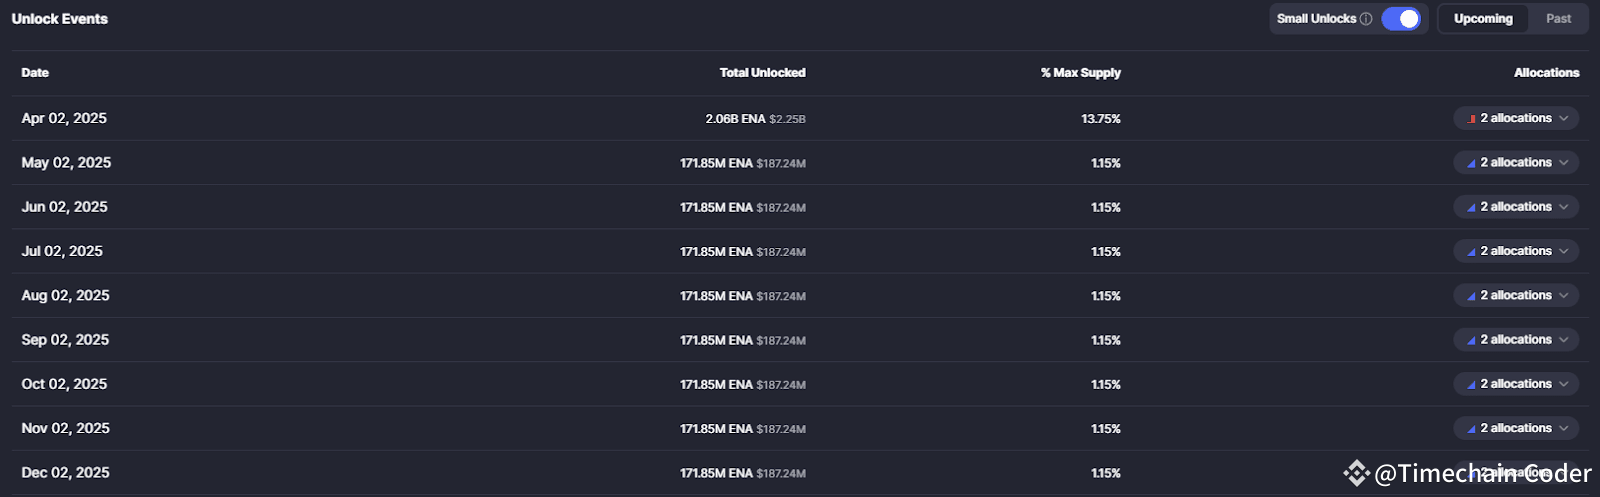Click the blue allocation icon for Aug 02

pos(1472,296)
